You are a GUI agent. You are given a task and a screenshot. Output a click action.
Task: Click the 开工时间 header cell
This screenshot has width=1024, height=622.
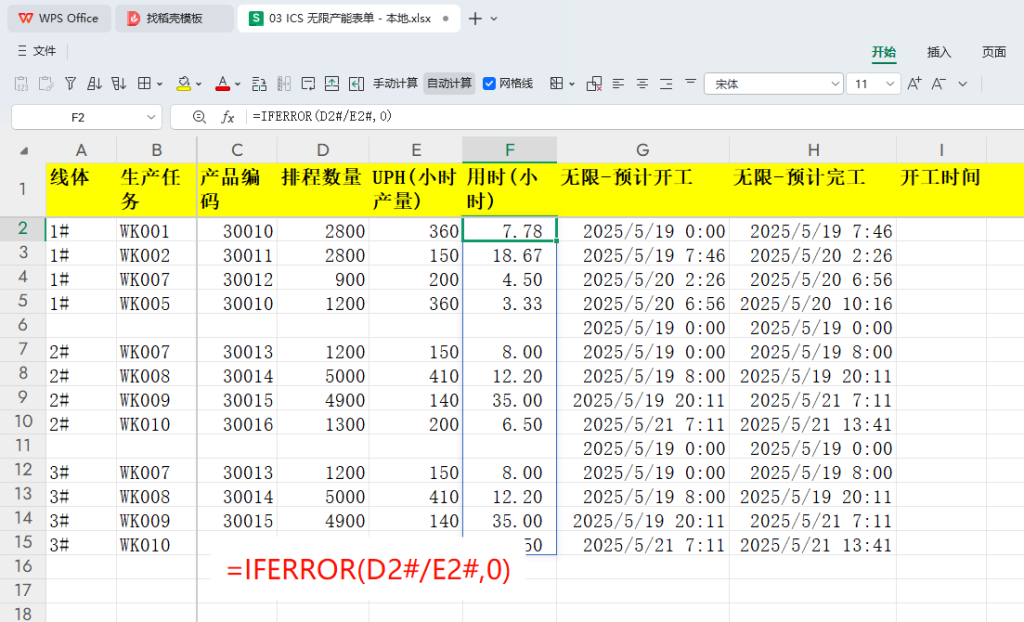(x=941, y=189)
